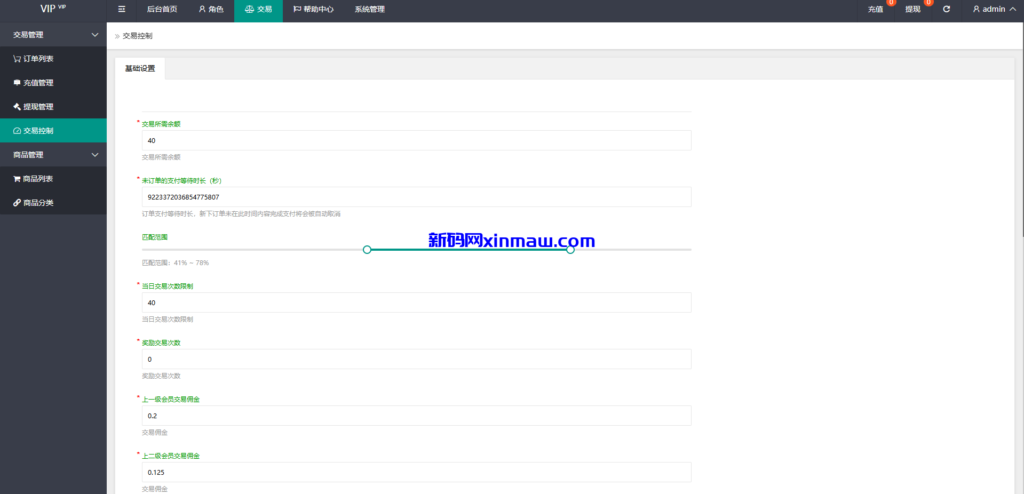The height and width of the screenshot is (494, 1024).
Task: Focus the 上一级会员交易佣金 input field
Action: point(416,415)
